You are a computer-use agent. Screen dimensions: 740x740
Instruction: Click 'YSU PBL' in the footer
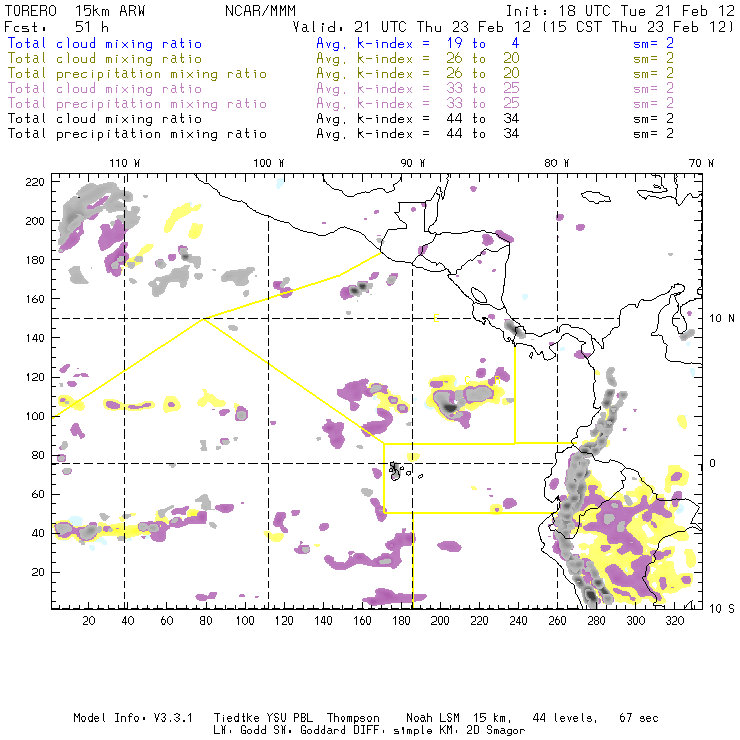tap(288, 718)
